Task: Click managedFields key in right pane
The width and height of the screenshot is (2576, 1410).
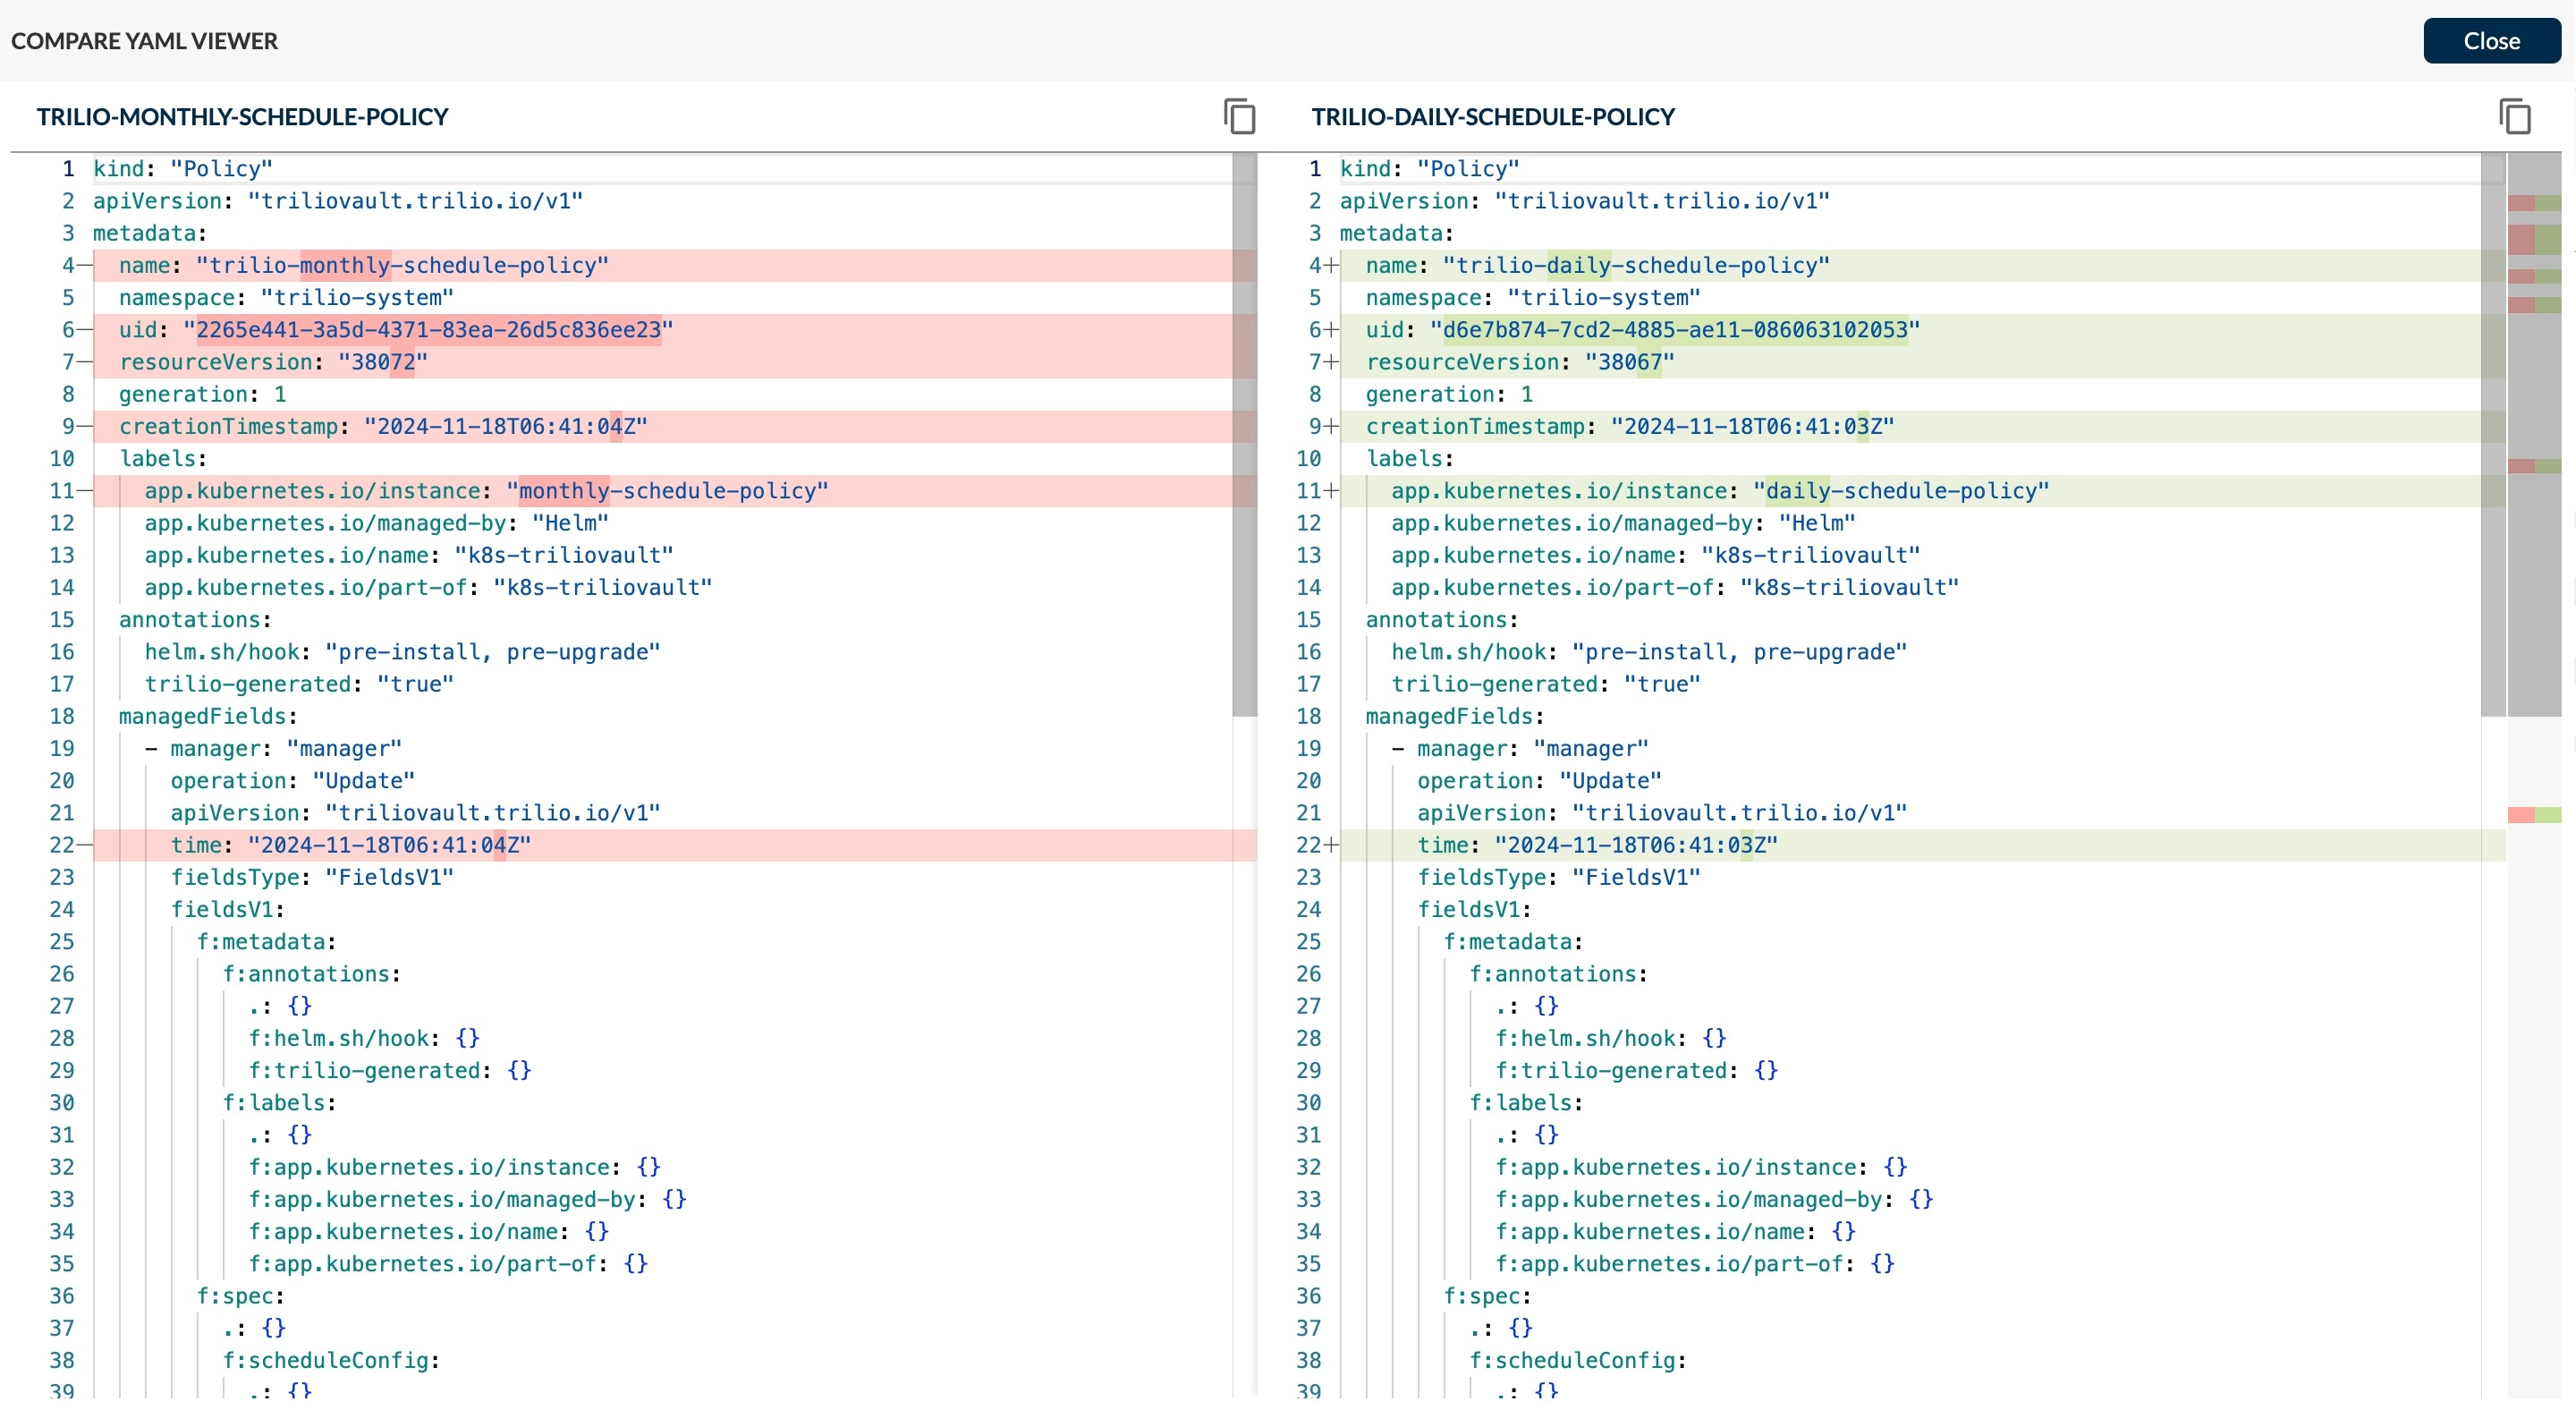Action: point(1448,716)
